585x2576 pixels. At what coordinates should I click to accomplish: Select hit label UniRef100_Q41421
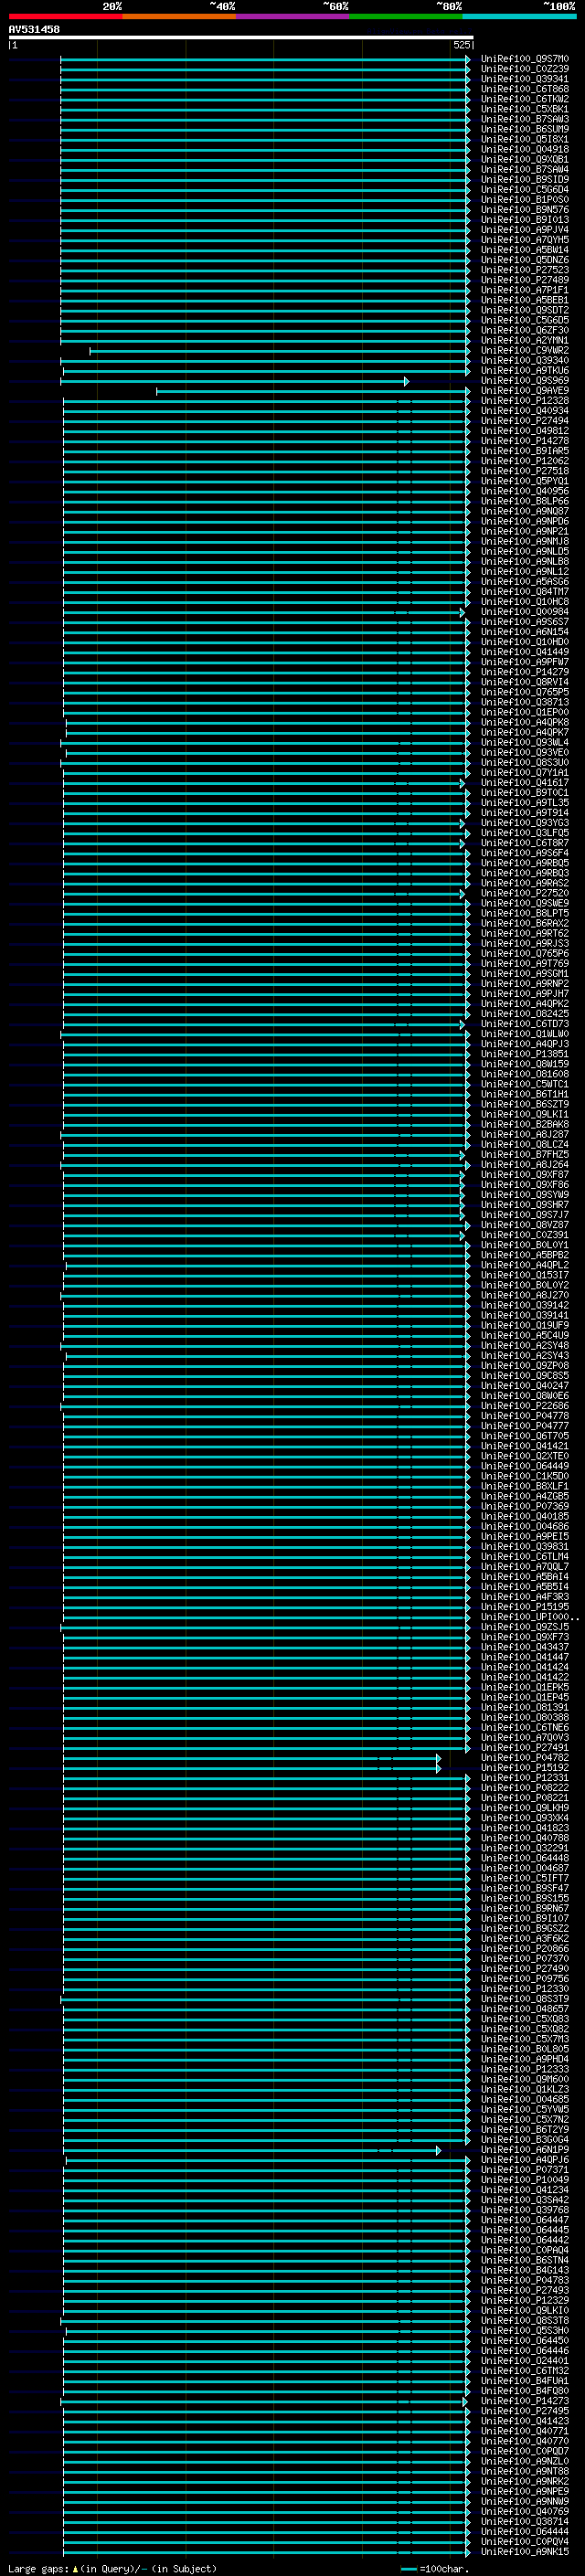tap(525, 1446)
